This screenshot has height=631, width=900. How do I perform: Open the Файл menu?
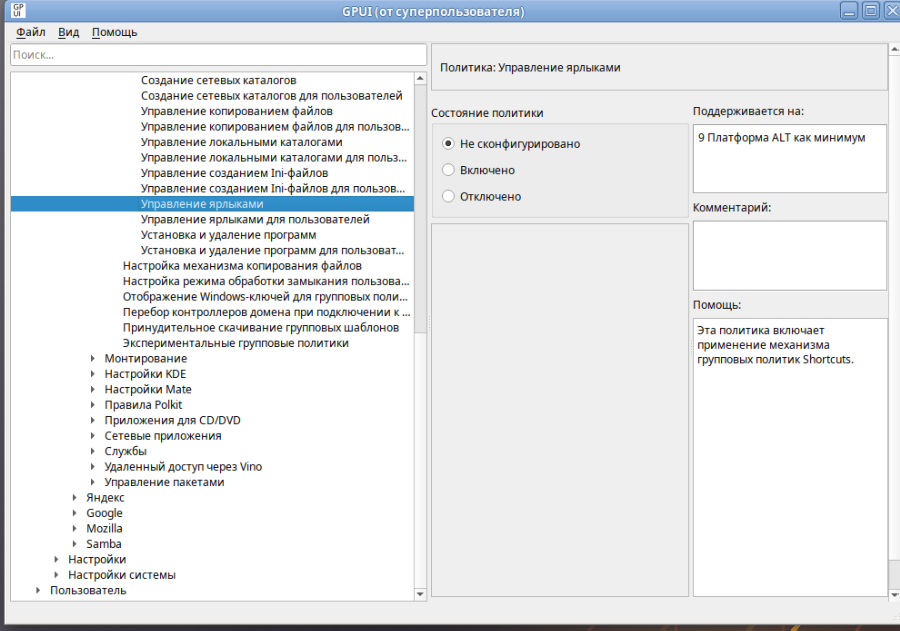point(30,32)
